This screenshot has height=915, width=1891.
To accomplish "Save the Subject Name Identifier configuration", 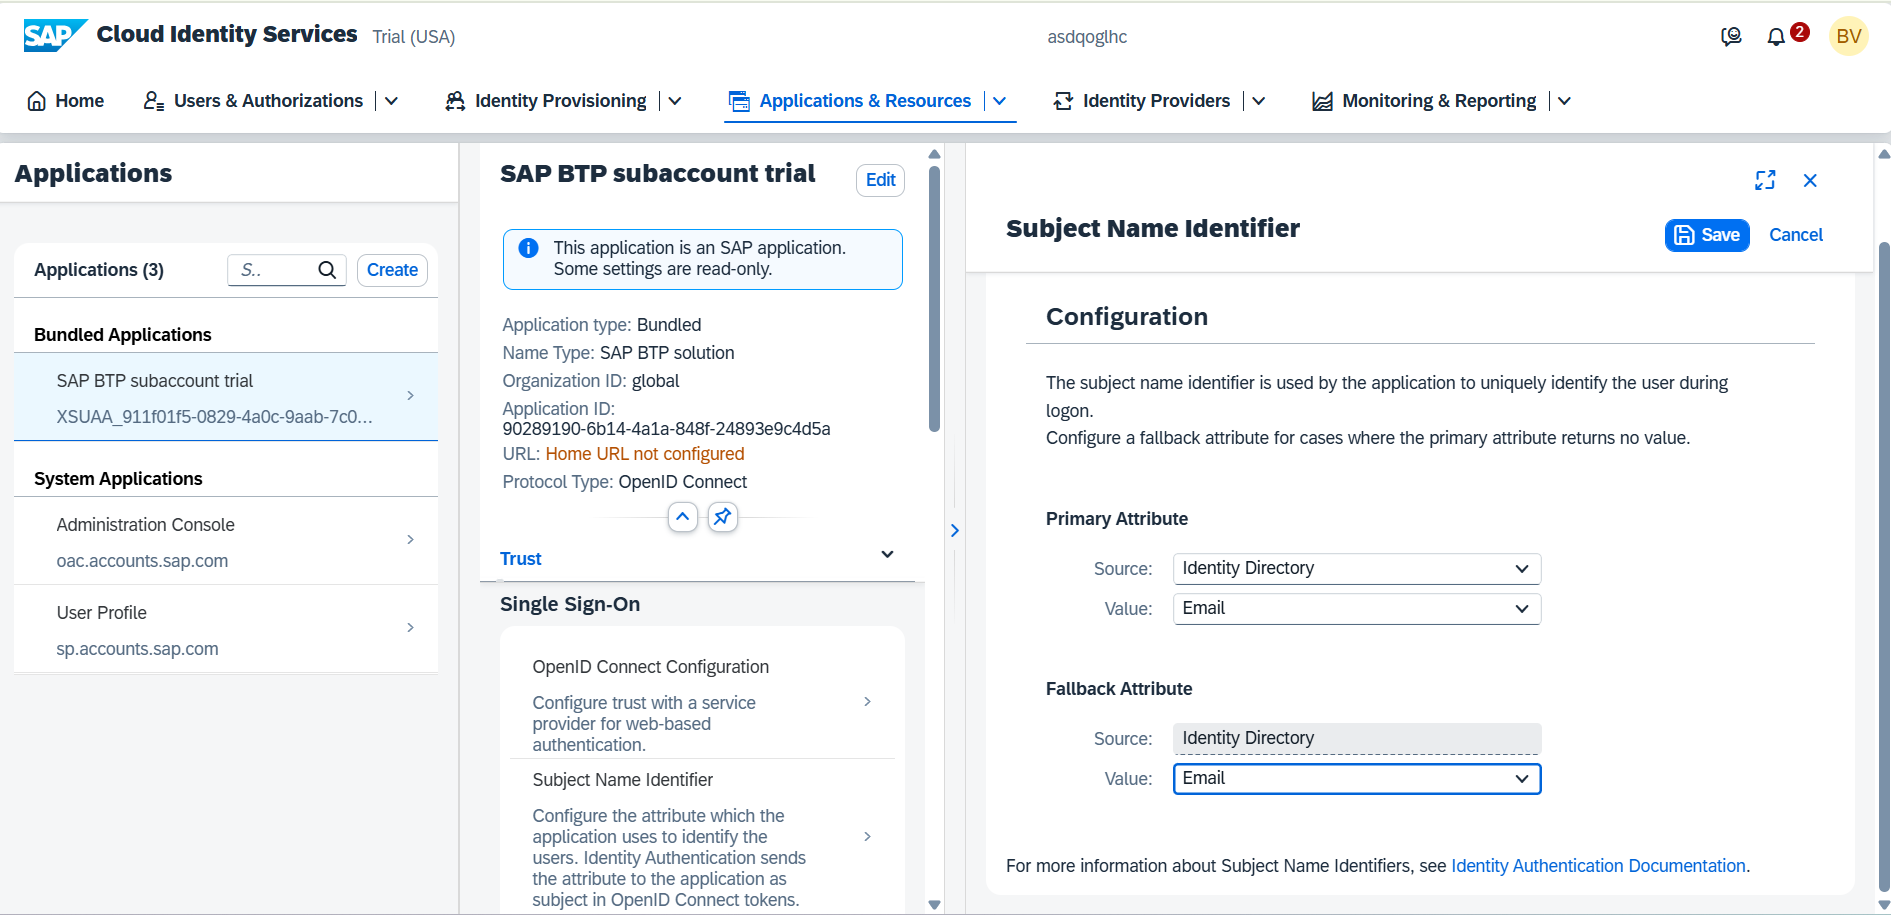I will (x=1707, y=235).
